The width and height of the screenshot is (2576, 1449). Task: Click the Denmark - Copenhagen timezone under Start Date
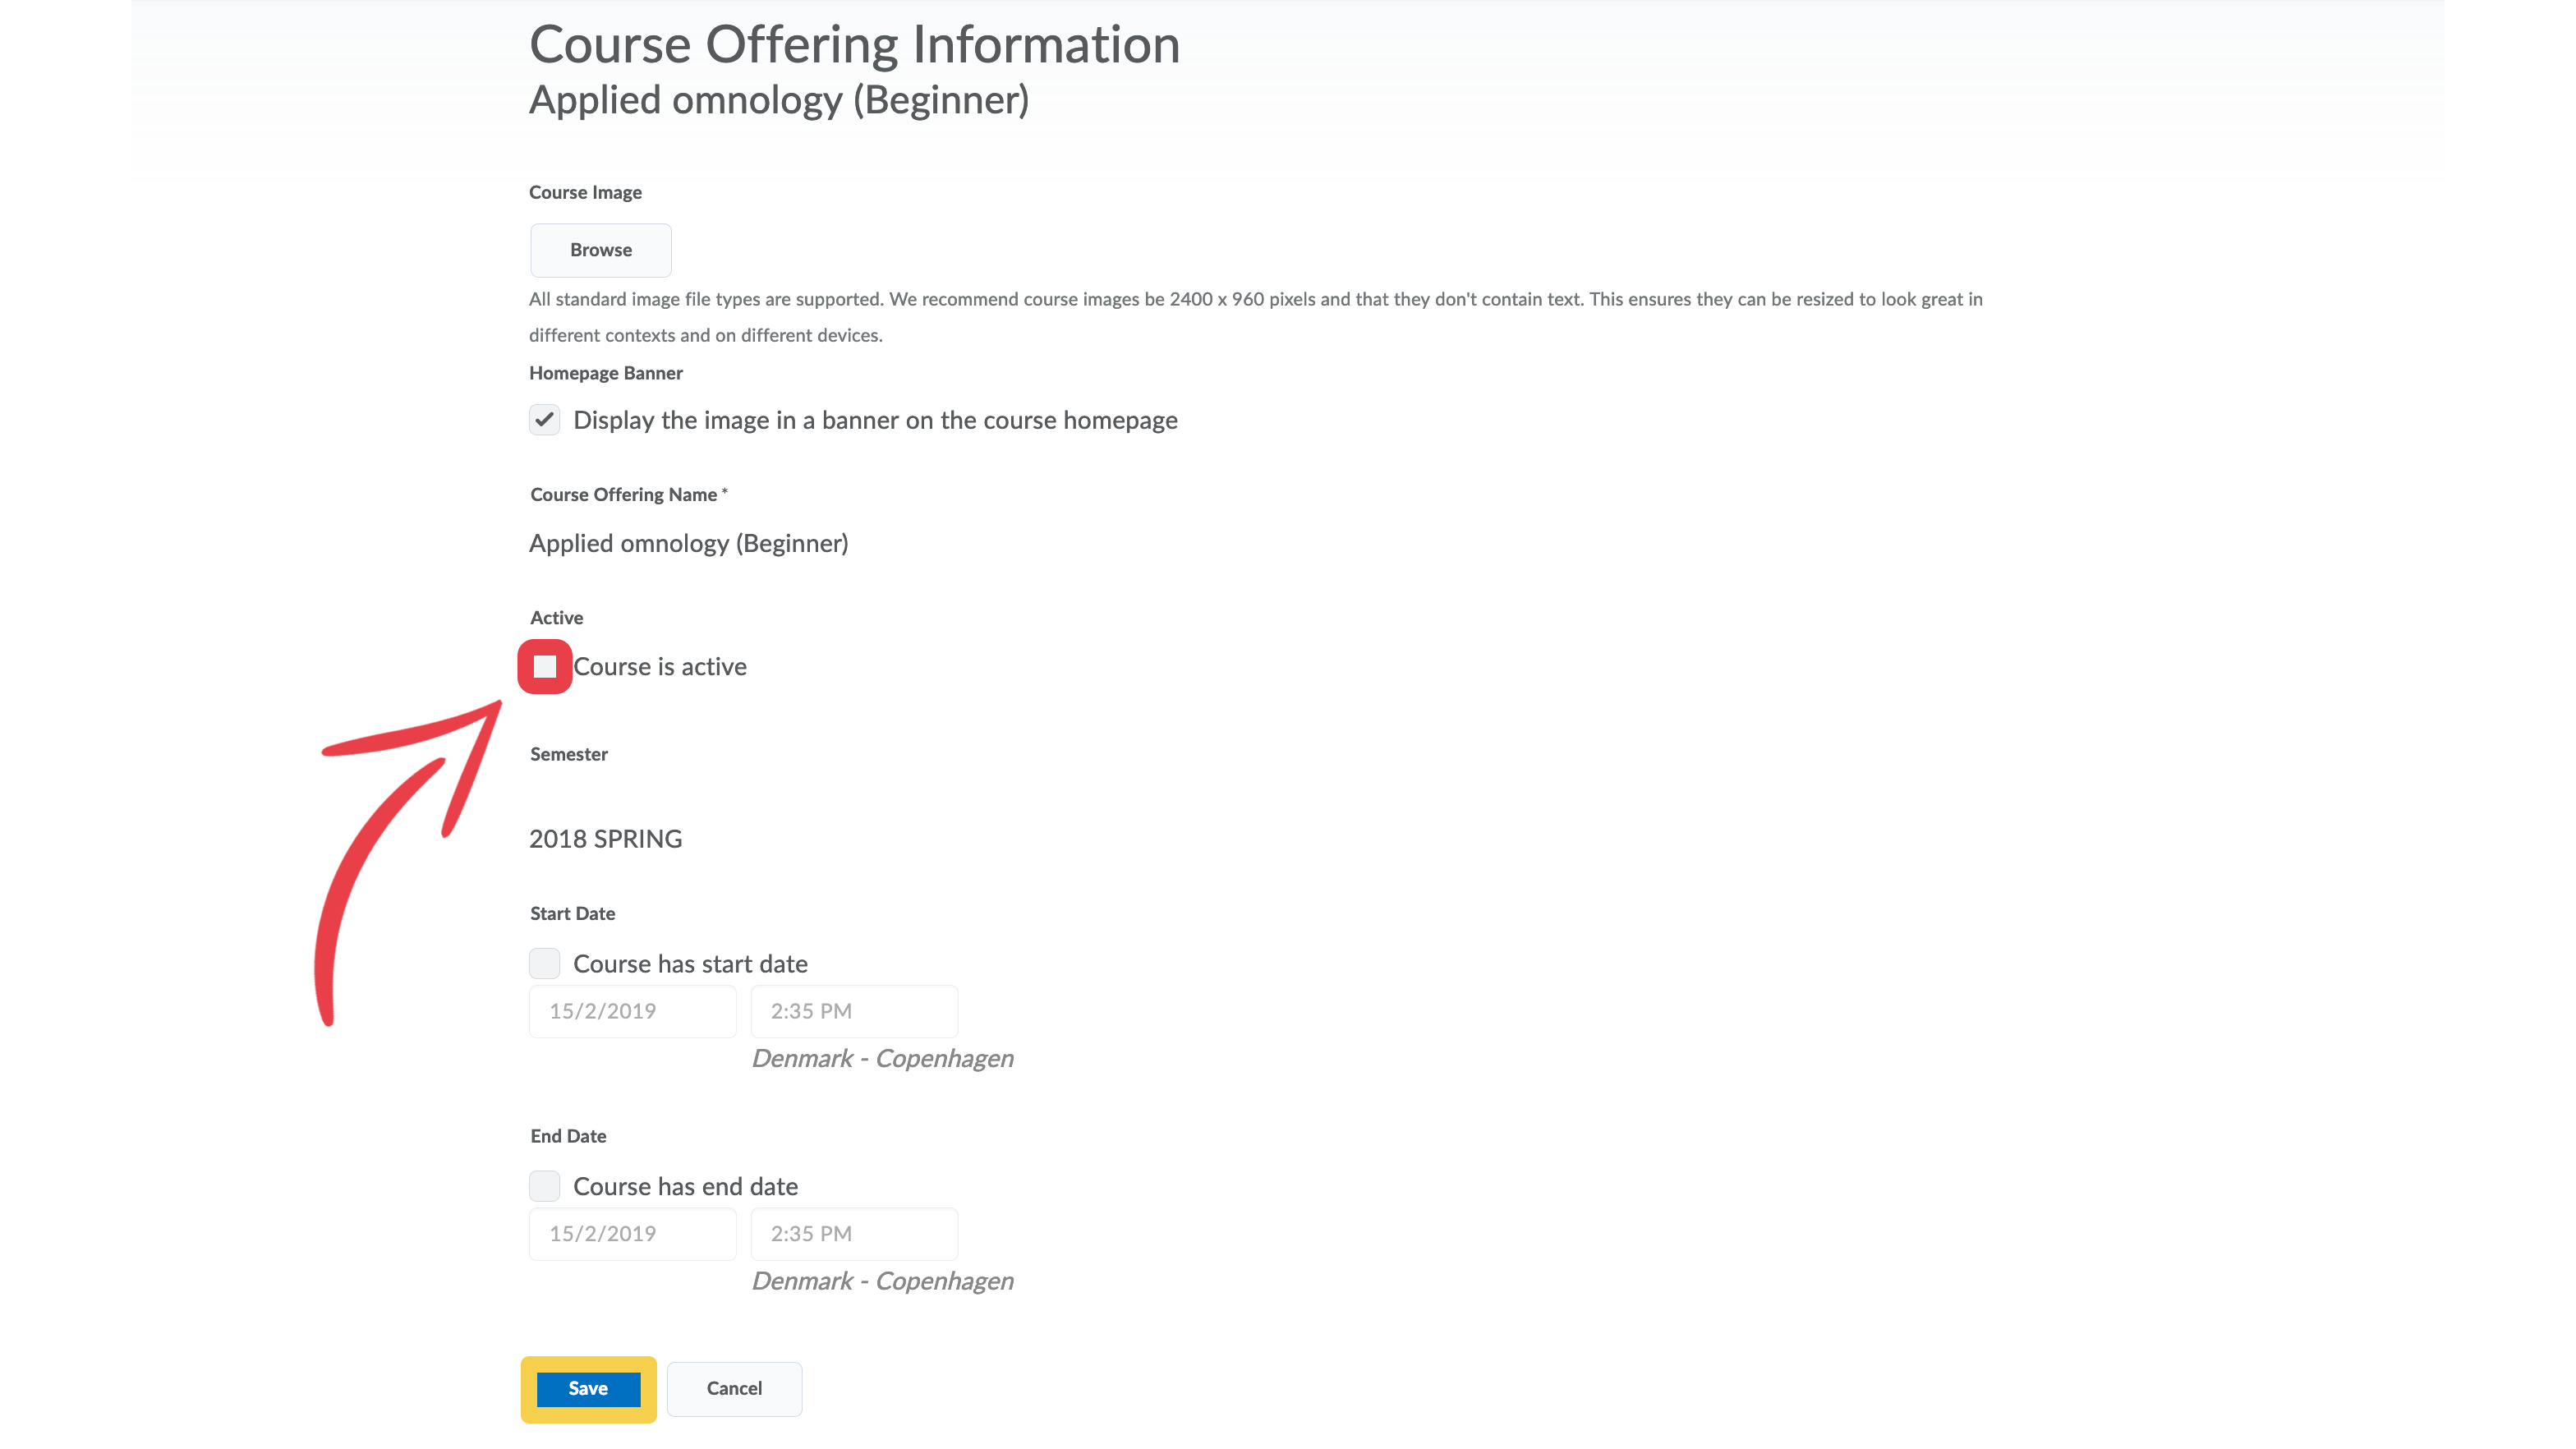[x=882, y=1059]
